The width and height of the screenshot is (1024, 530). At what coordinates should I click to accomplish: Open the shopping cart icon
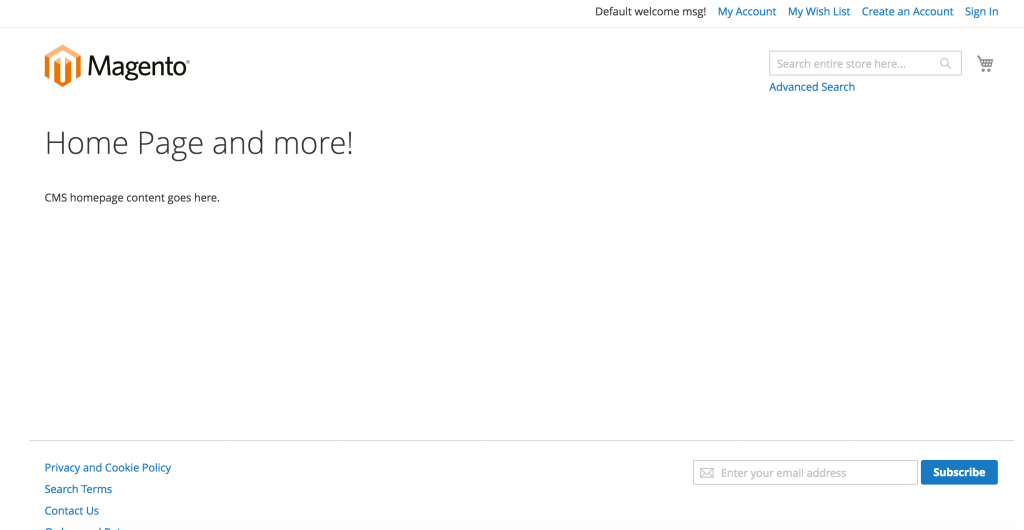(x=985, y=64)
